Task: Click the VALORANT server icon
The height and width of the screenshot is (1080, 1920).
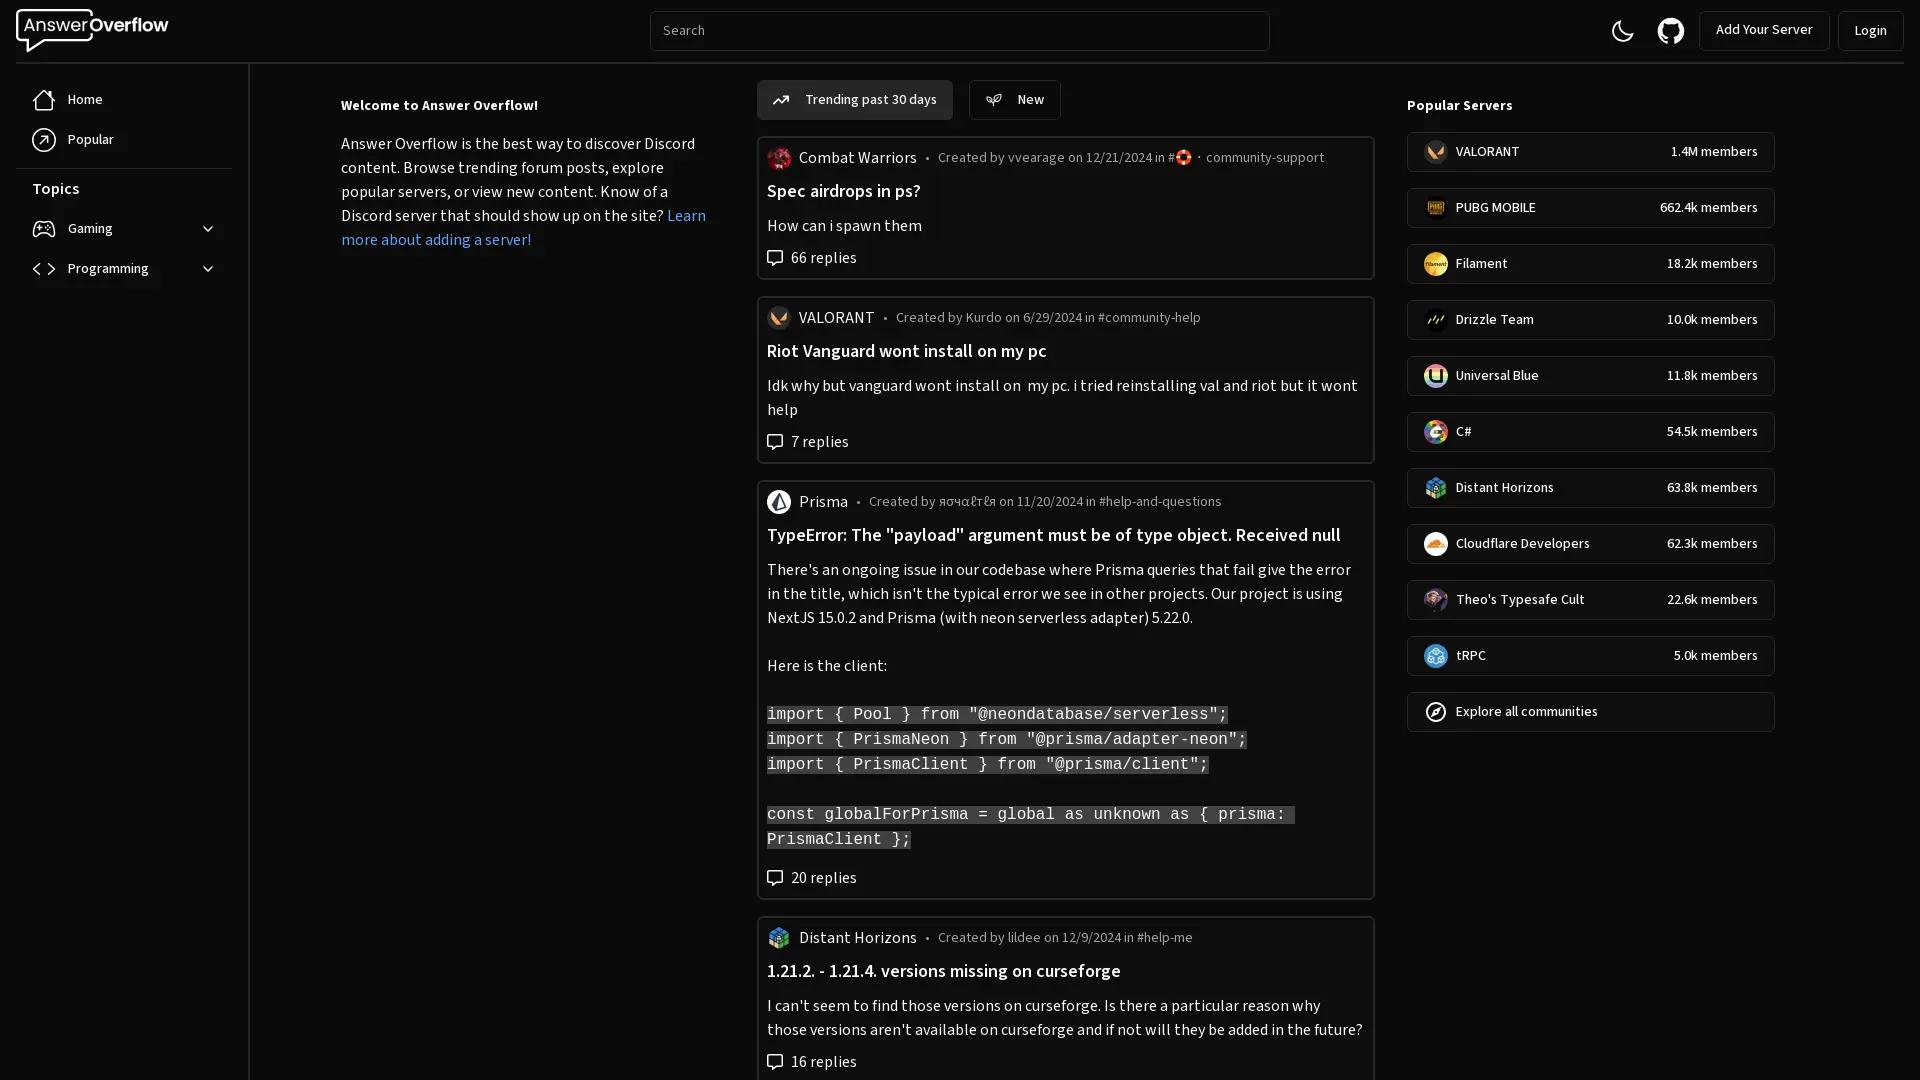Action: (x=1434, y=151)
